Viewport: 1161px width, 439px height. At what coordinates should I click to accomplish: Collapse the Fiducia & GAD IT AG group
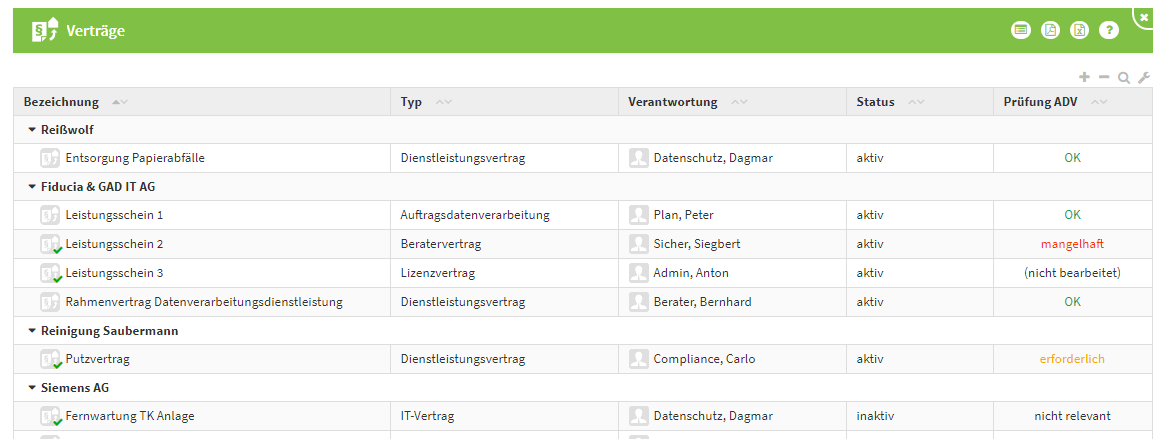(32, 187)
